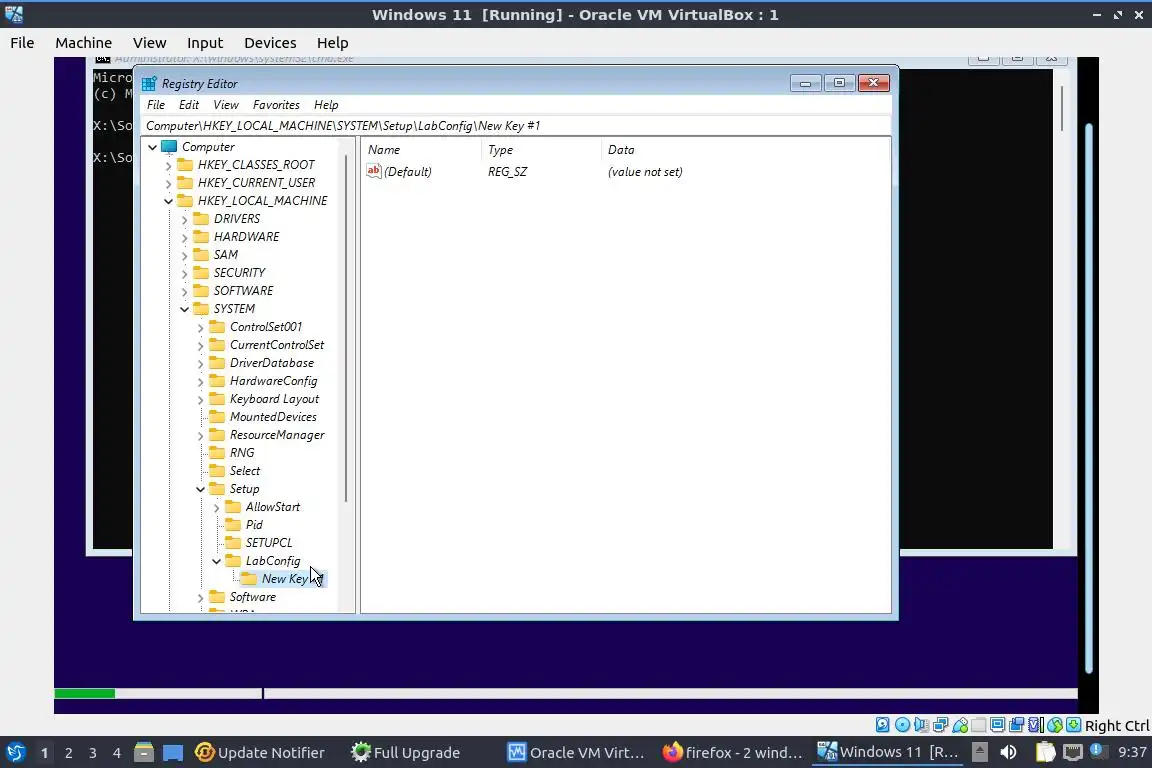Click the removable media eject tray icon
Image resolution: width=1152 pixels, height=768 pixels.
[979, 752]
